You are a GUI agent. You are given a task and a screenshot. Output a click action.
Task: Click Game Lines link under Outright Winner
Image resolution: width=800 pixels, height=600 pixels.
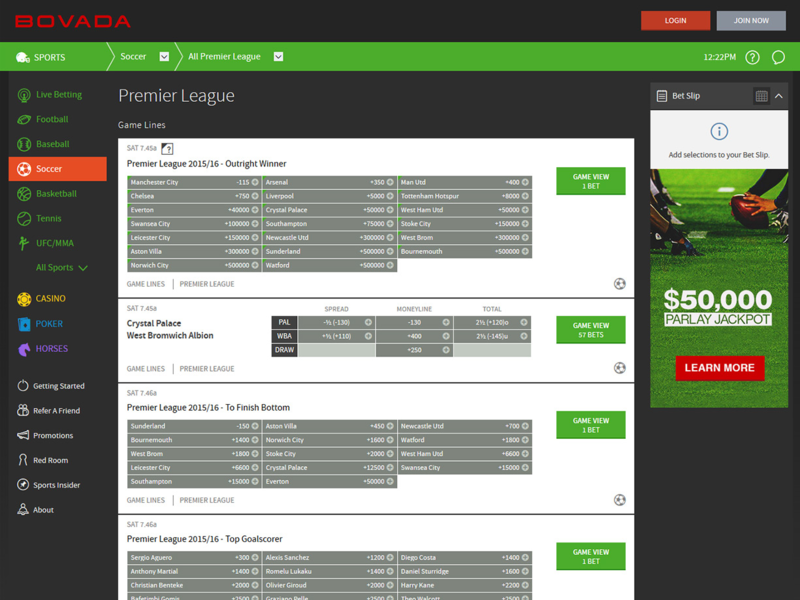[x=146, y=284]
